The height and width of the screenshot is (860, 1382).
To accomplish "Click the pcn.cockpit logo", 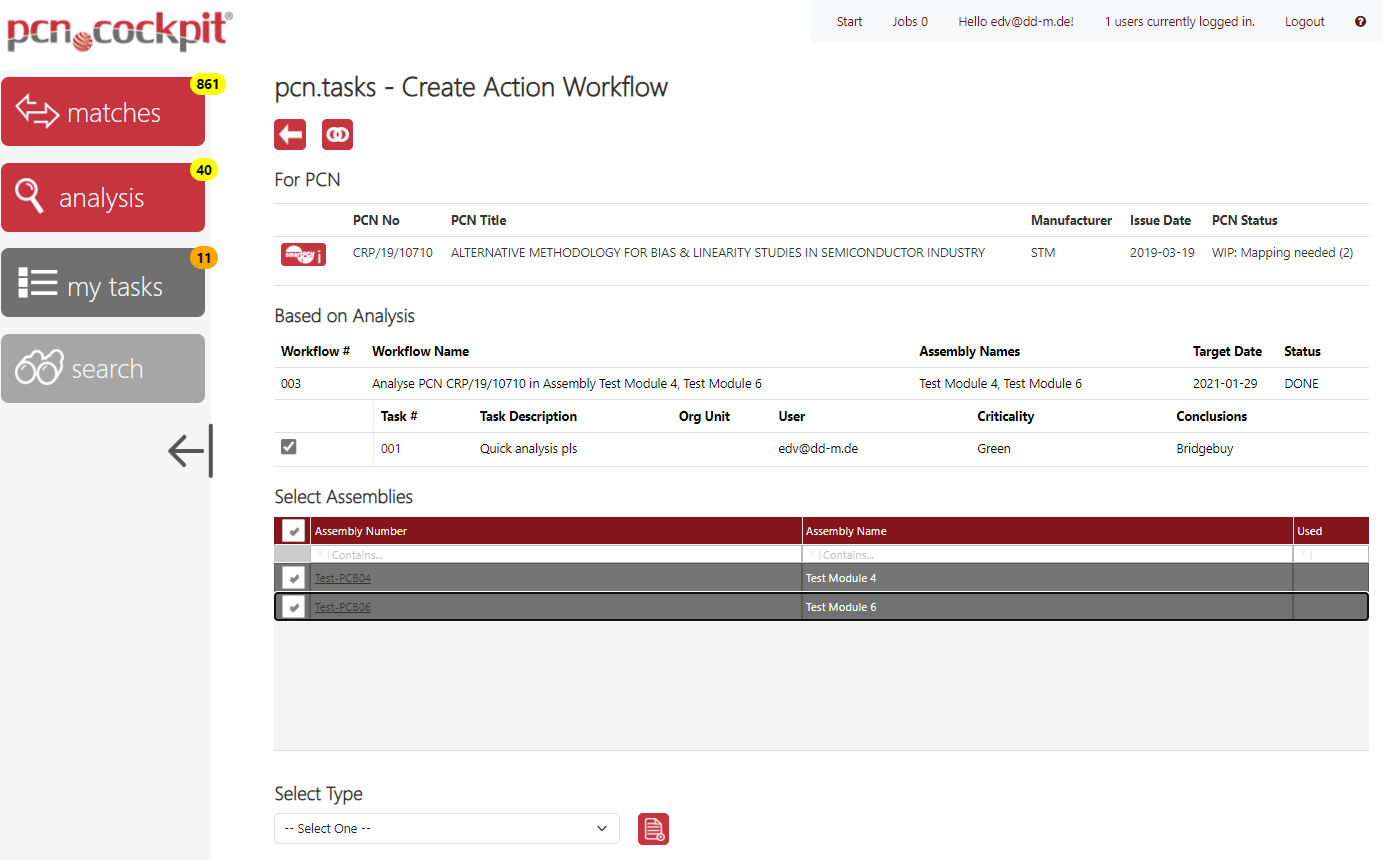I will click(119, 31).
